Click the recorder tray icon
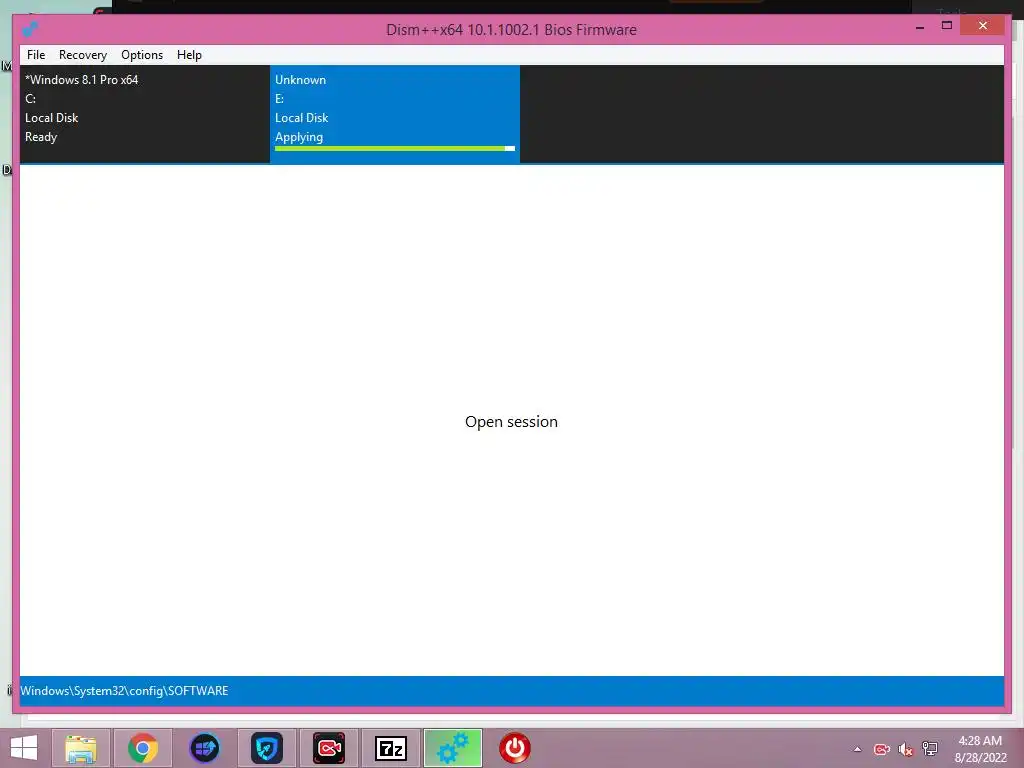The width and height of the screenshot is (1024, 768). (882, 749)
